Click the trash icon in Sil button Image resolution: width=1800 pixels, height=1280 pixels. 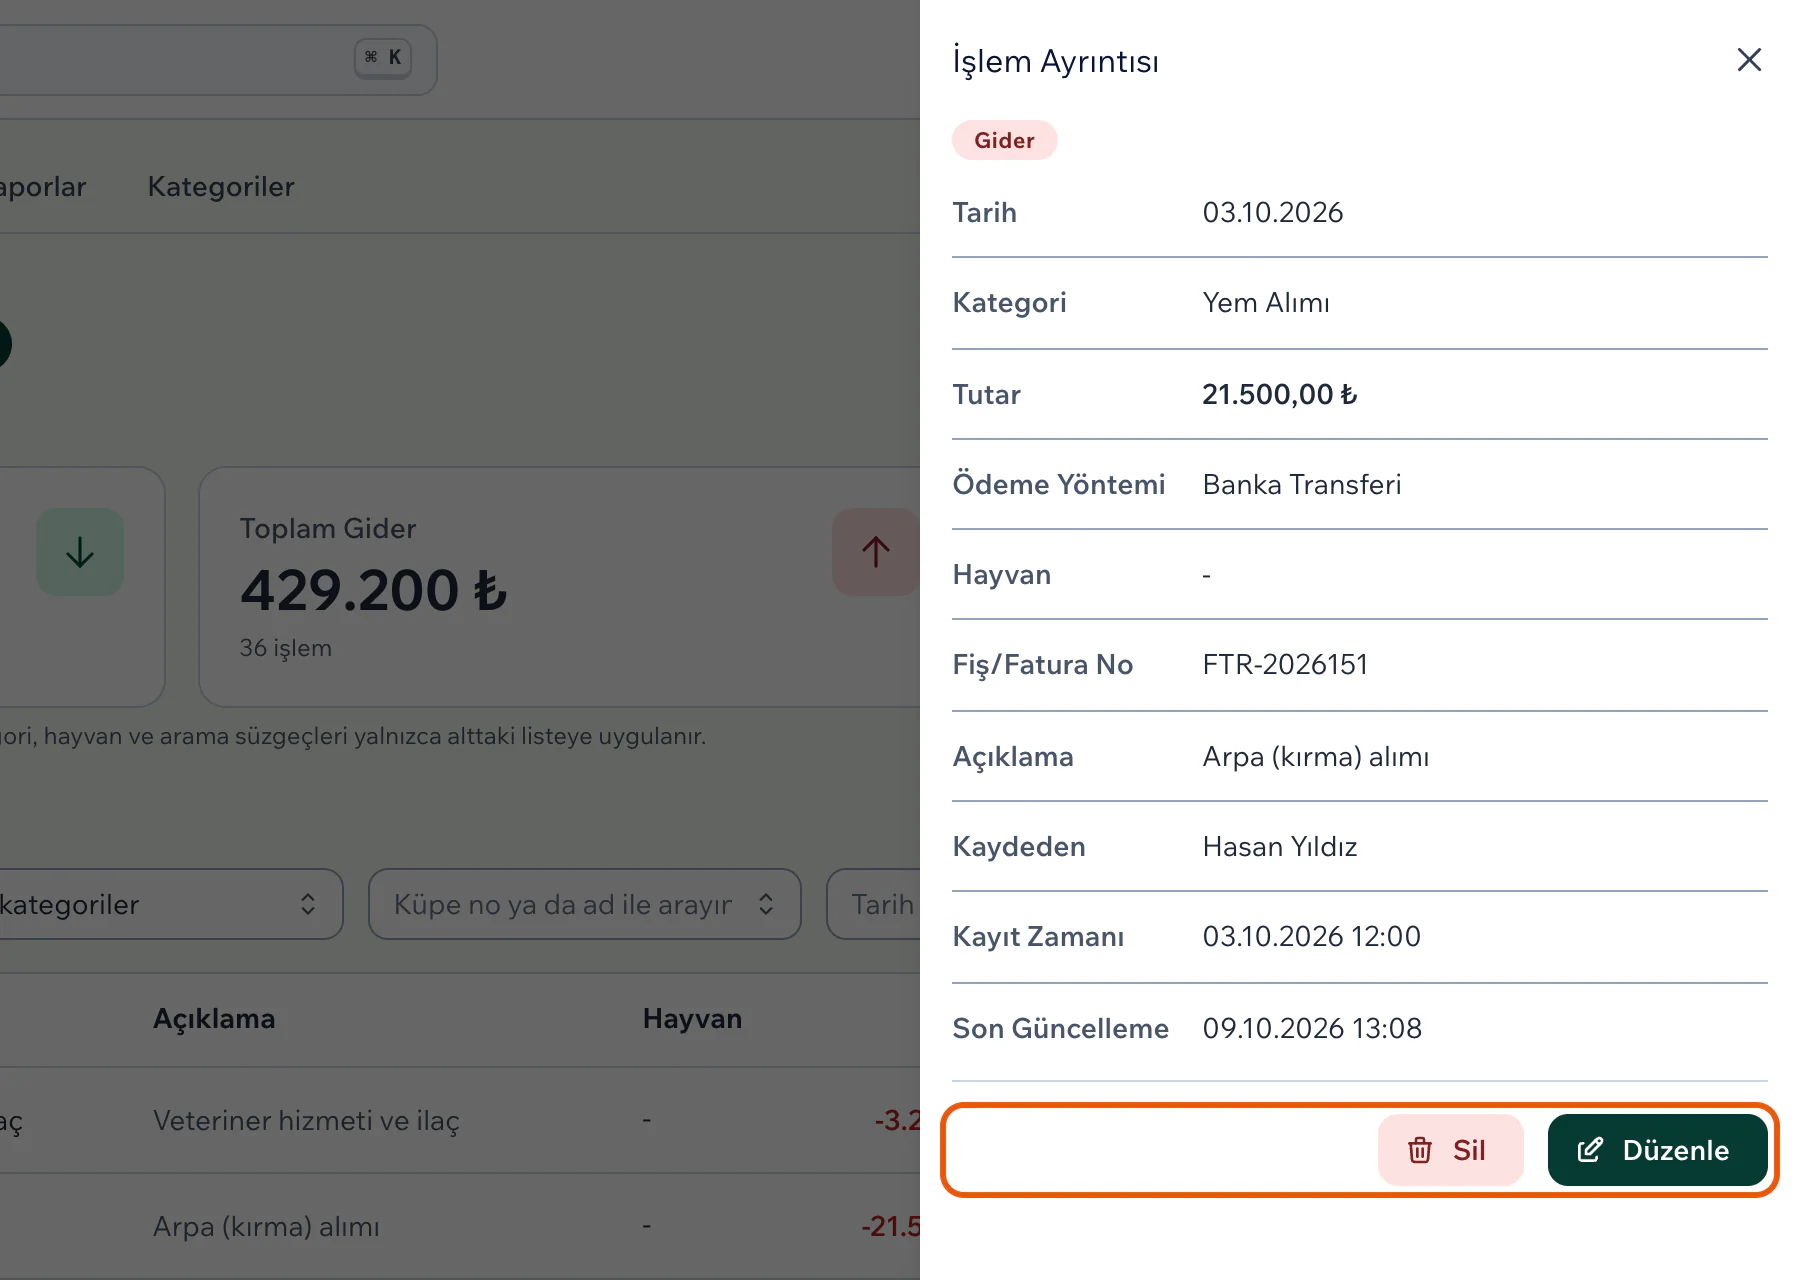click(1420, 1150)
